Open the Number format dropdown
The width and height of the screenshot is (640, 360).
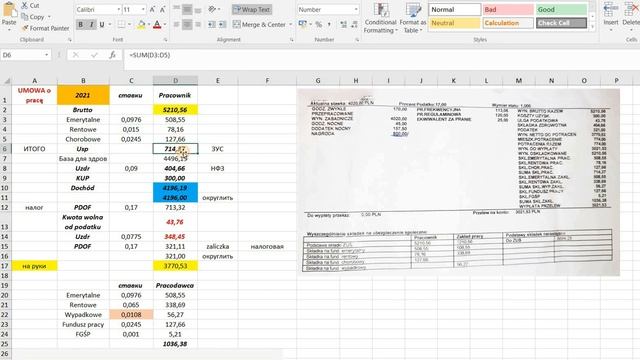click(x=356, y=9)
